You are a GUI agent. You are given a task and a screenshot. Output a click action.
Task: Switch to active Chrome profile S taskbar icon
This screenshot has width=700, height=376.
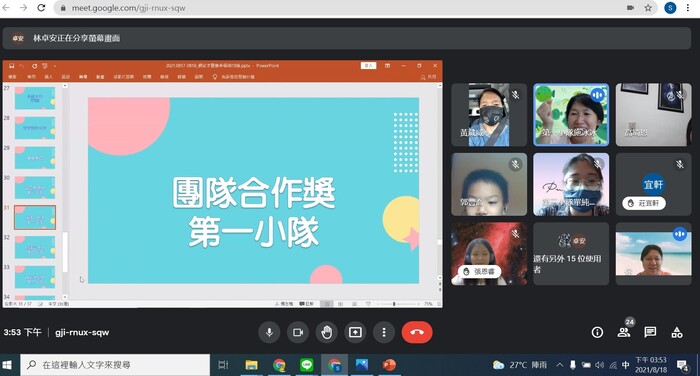click(x=334, y=365)
